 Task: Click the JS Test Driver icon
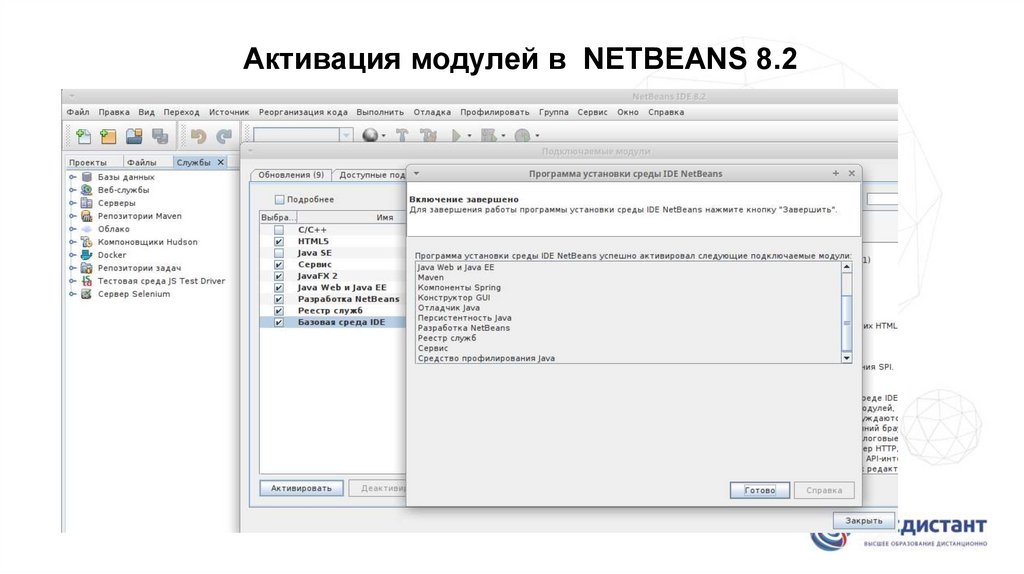87,281
